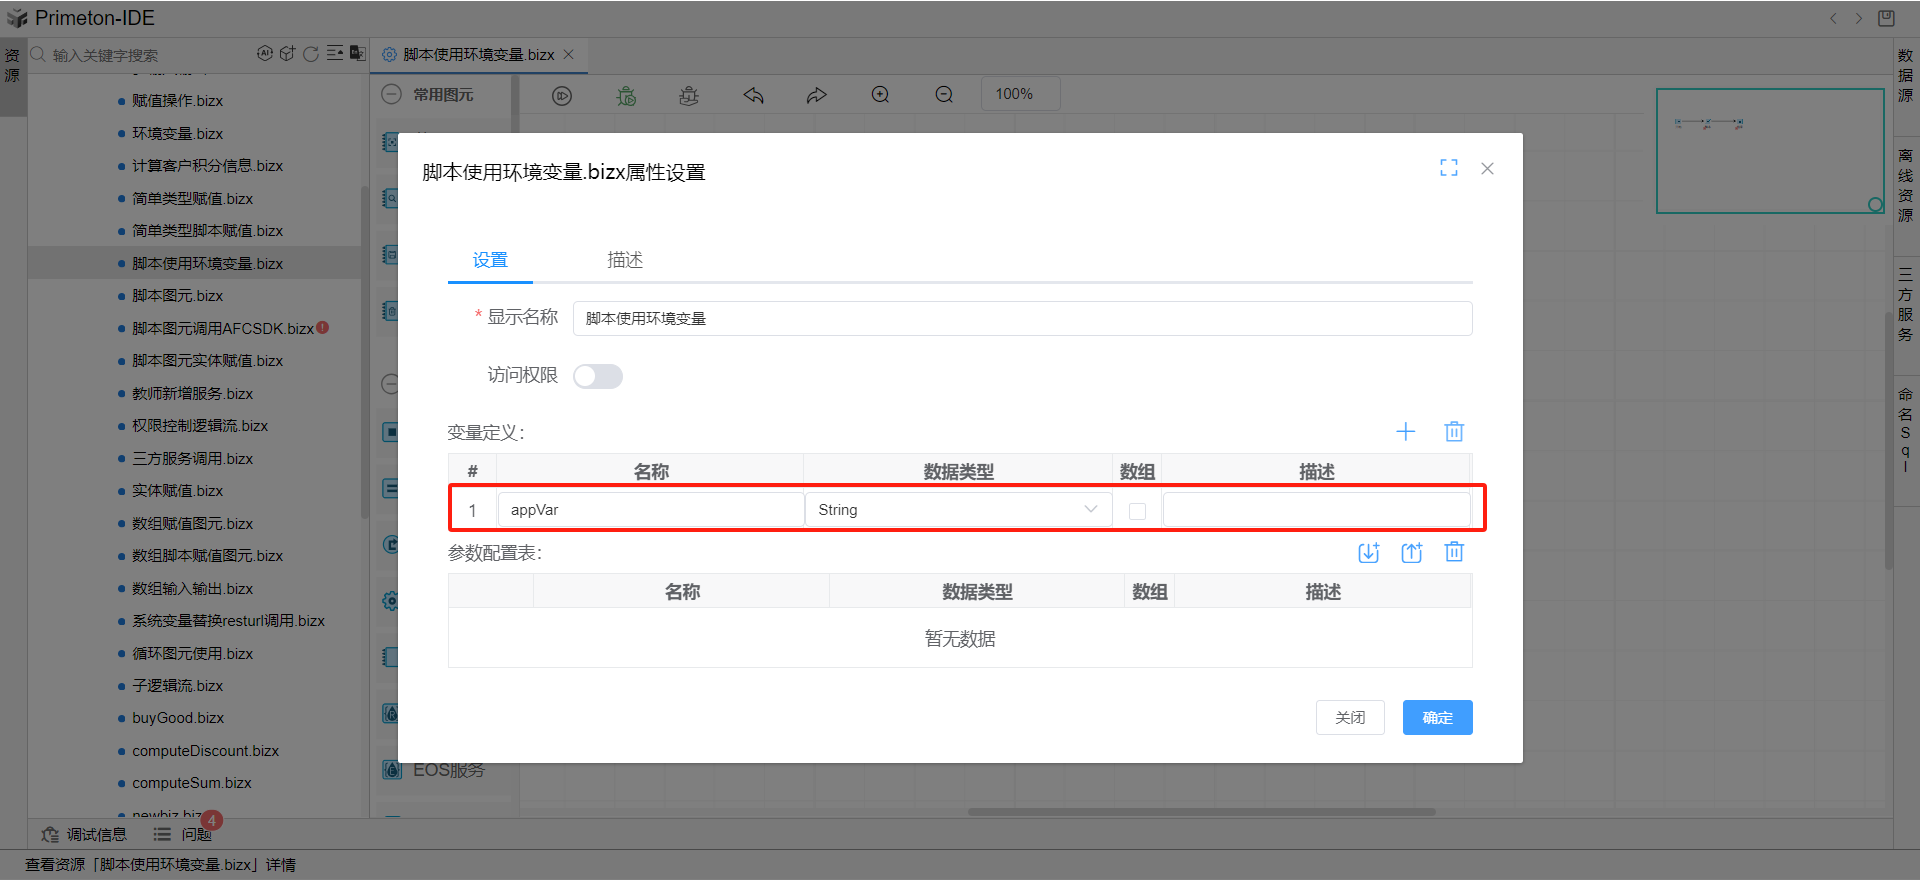Check the 数组 checkbox for appVar
1920x880 pixels.
tap(1137, 511)
